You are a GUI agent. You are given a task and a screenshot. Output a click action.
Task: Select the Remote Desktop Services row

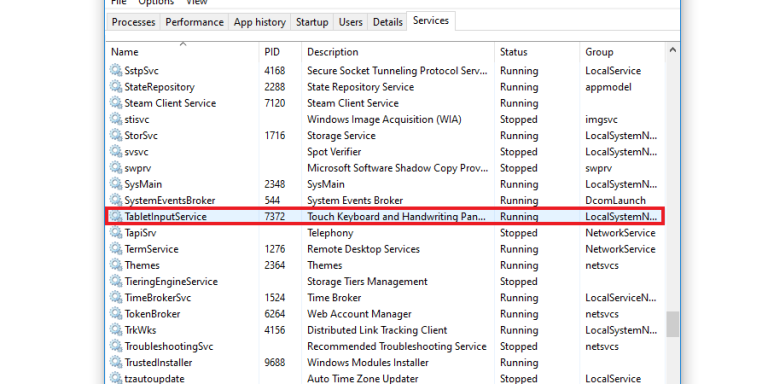click(385, 249)
